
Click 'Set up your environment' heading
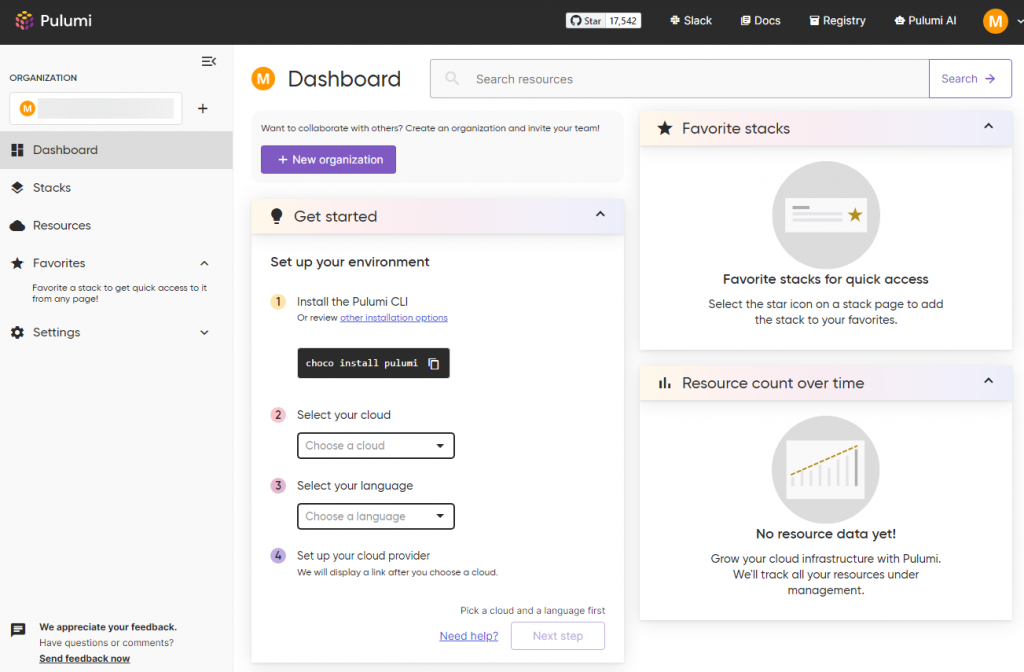click(350, 262)
